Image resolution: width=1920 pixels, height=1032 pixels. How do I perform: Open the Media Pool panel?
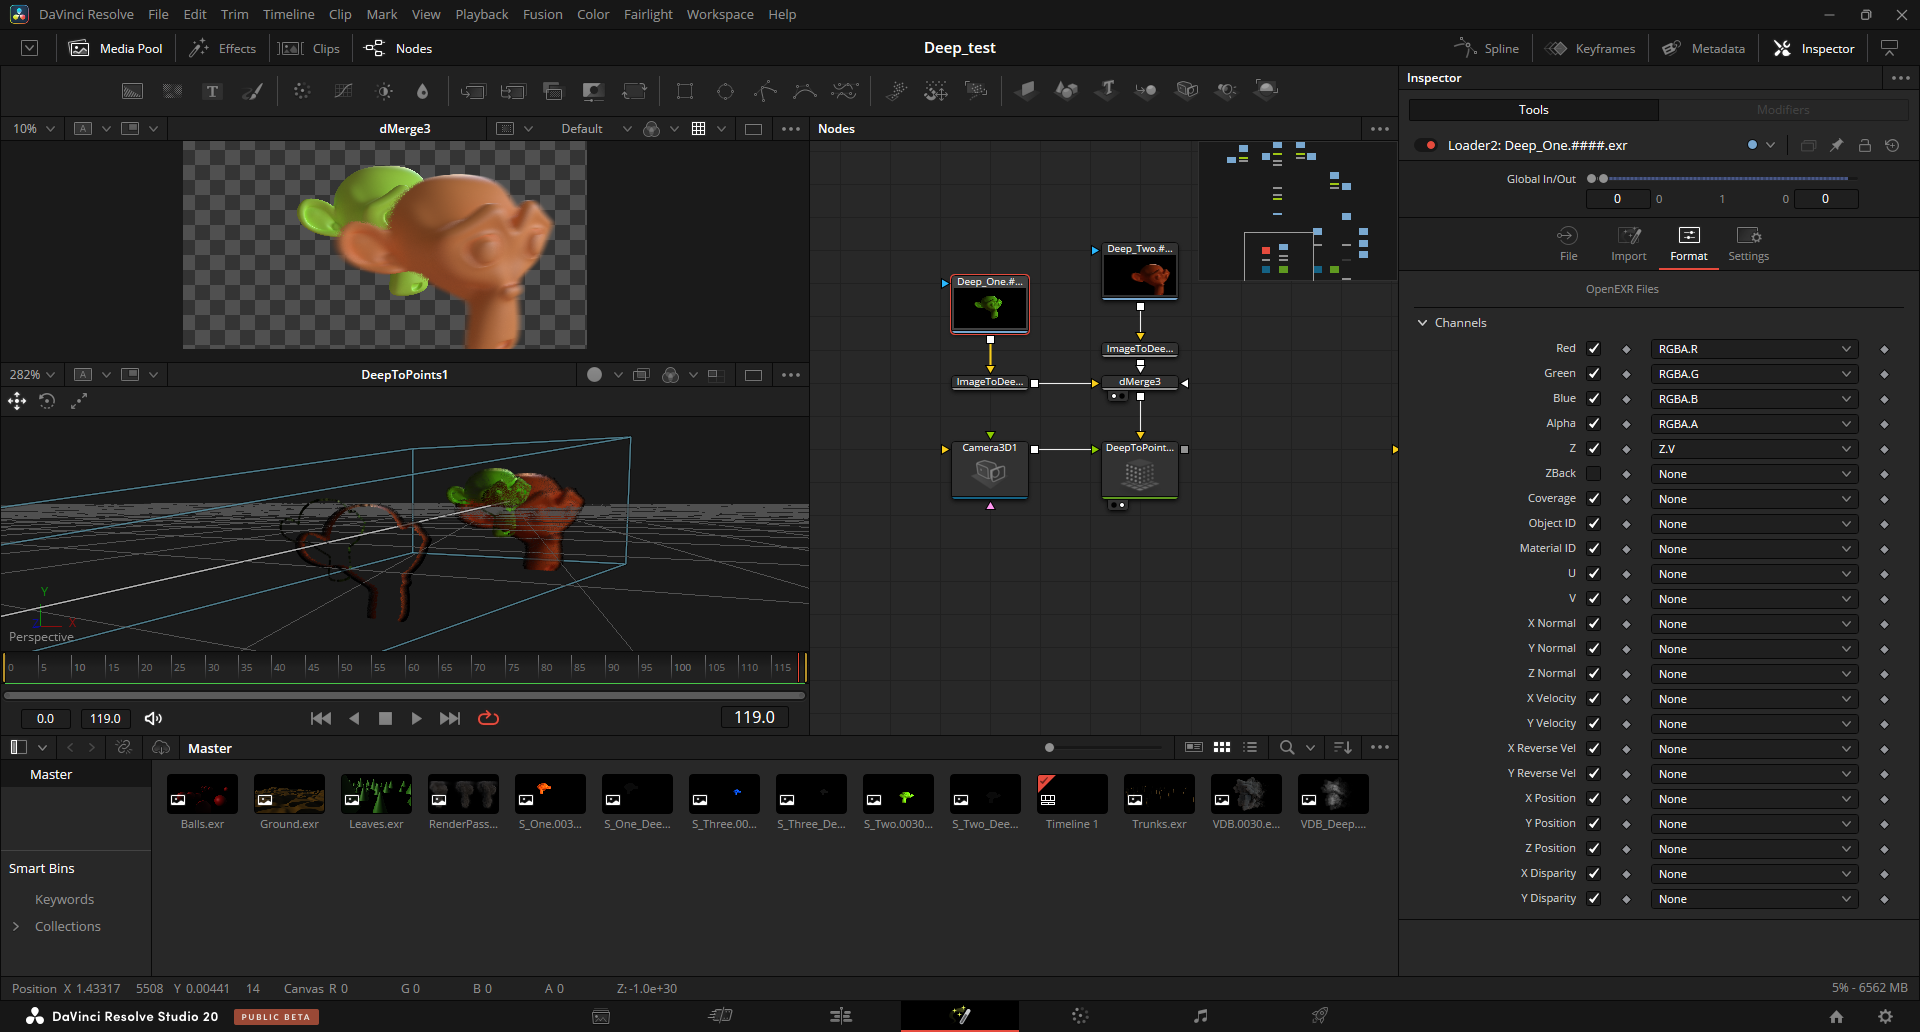pyautogui.click(x=116, y=48)
